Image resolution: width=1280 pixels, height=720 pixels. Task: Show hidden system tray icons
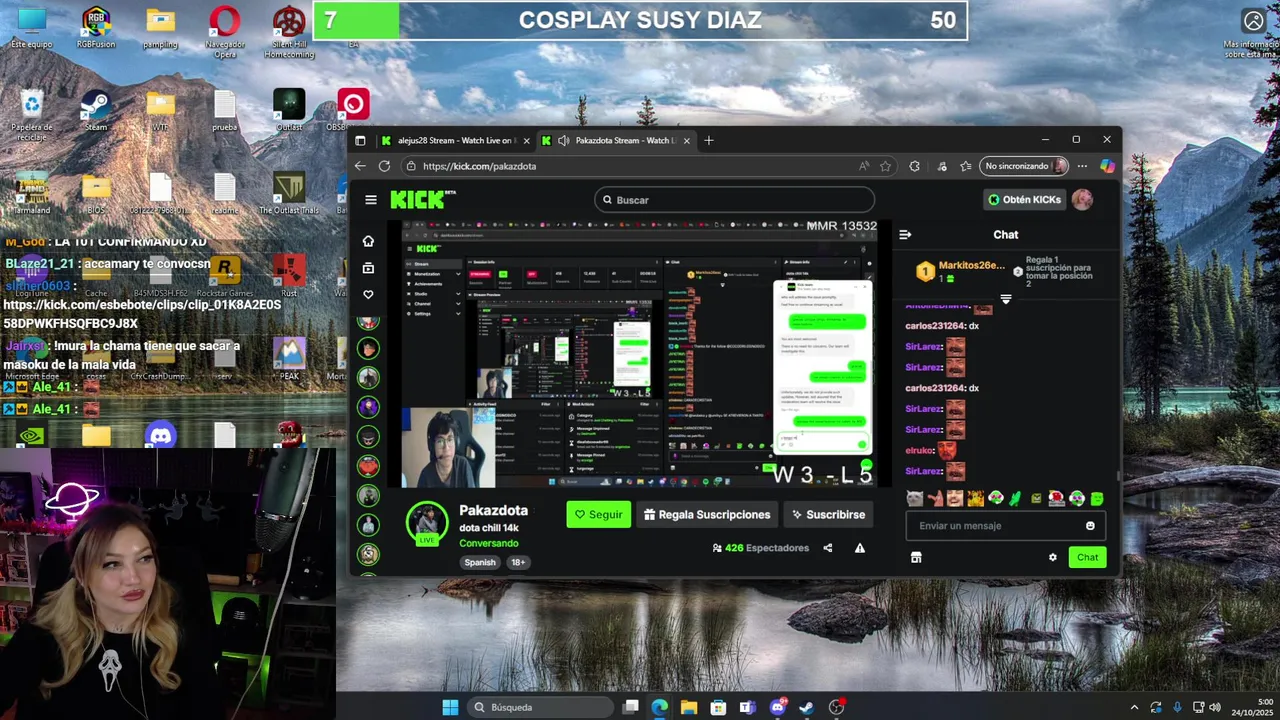click(x=1134, y=707)
